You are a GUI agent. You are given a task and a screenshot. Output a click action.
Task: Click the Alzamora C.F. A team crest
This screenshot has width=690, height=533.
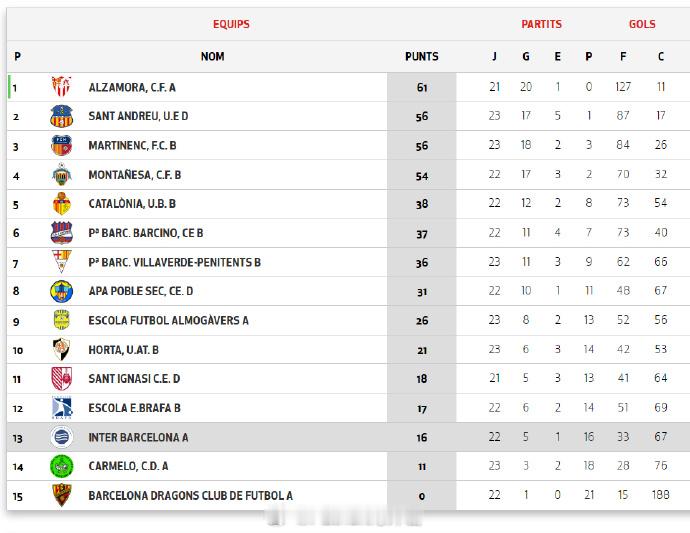point(61,87)
